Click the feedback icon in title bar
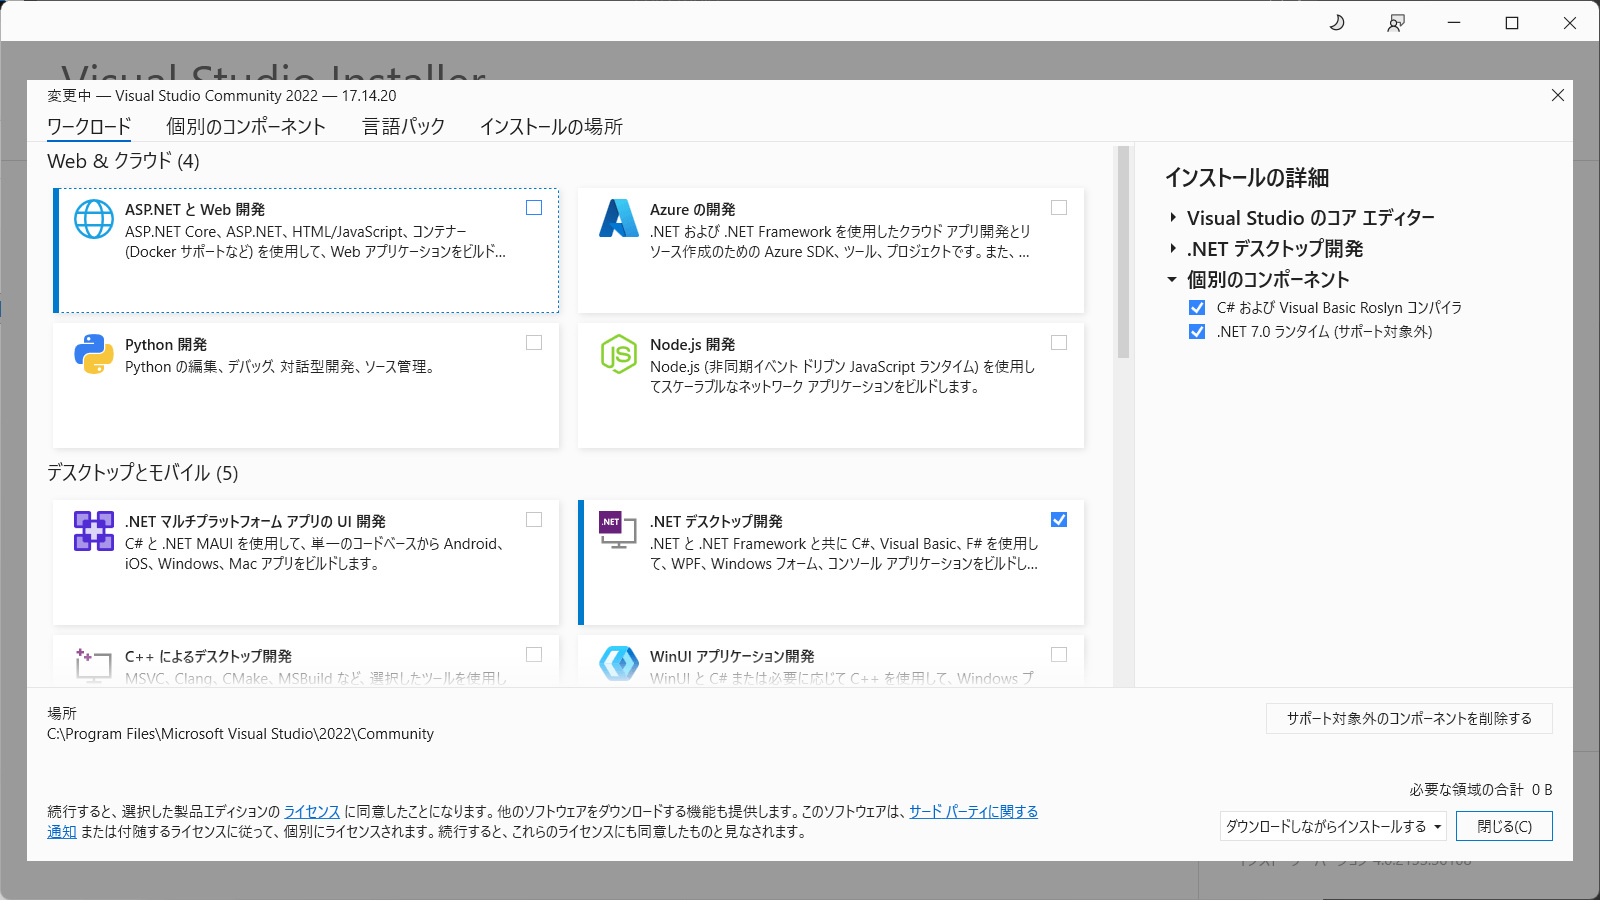 (1396, 23)
